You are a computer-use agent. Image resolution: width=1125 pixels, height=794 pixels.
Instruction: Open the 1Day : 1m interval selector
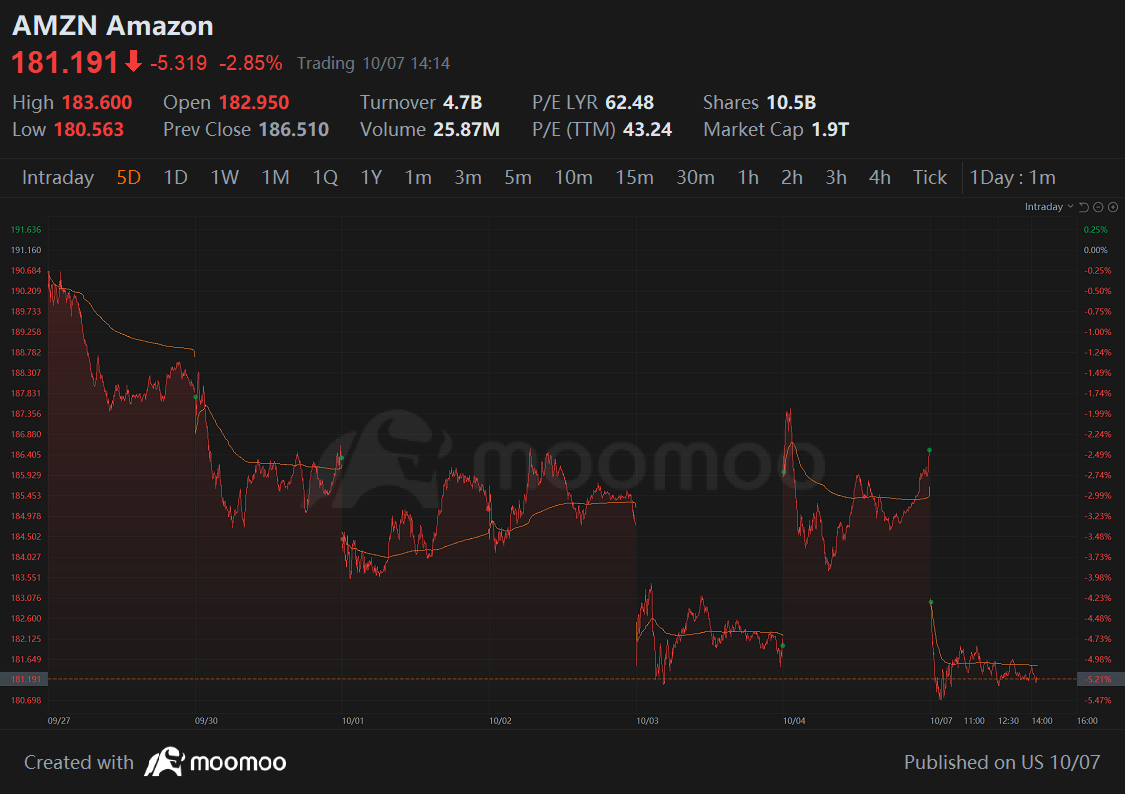[1012, 177]
